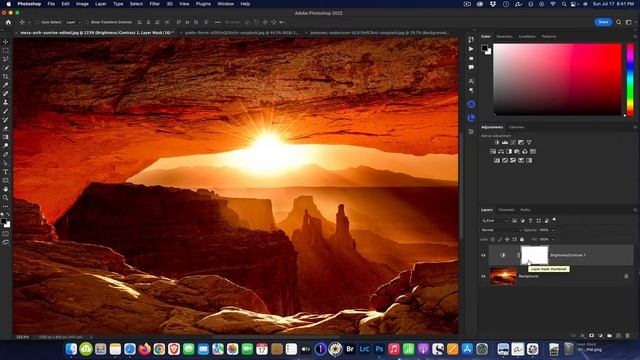Toggle lock all padlock in the Lock row
Screen dimensions: 640x360
pyautogui.click(x=522, y=239)
